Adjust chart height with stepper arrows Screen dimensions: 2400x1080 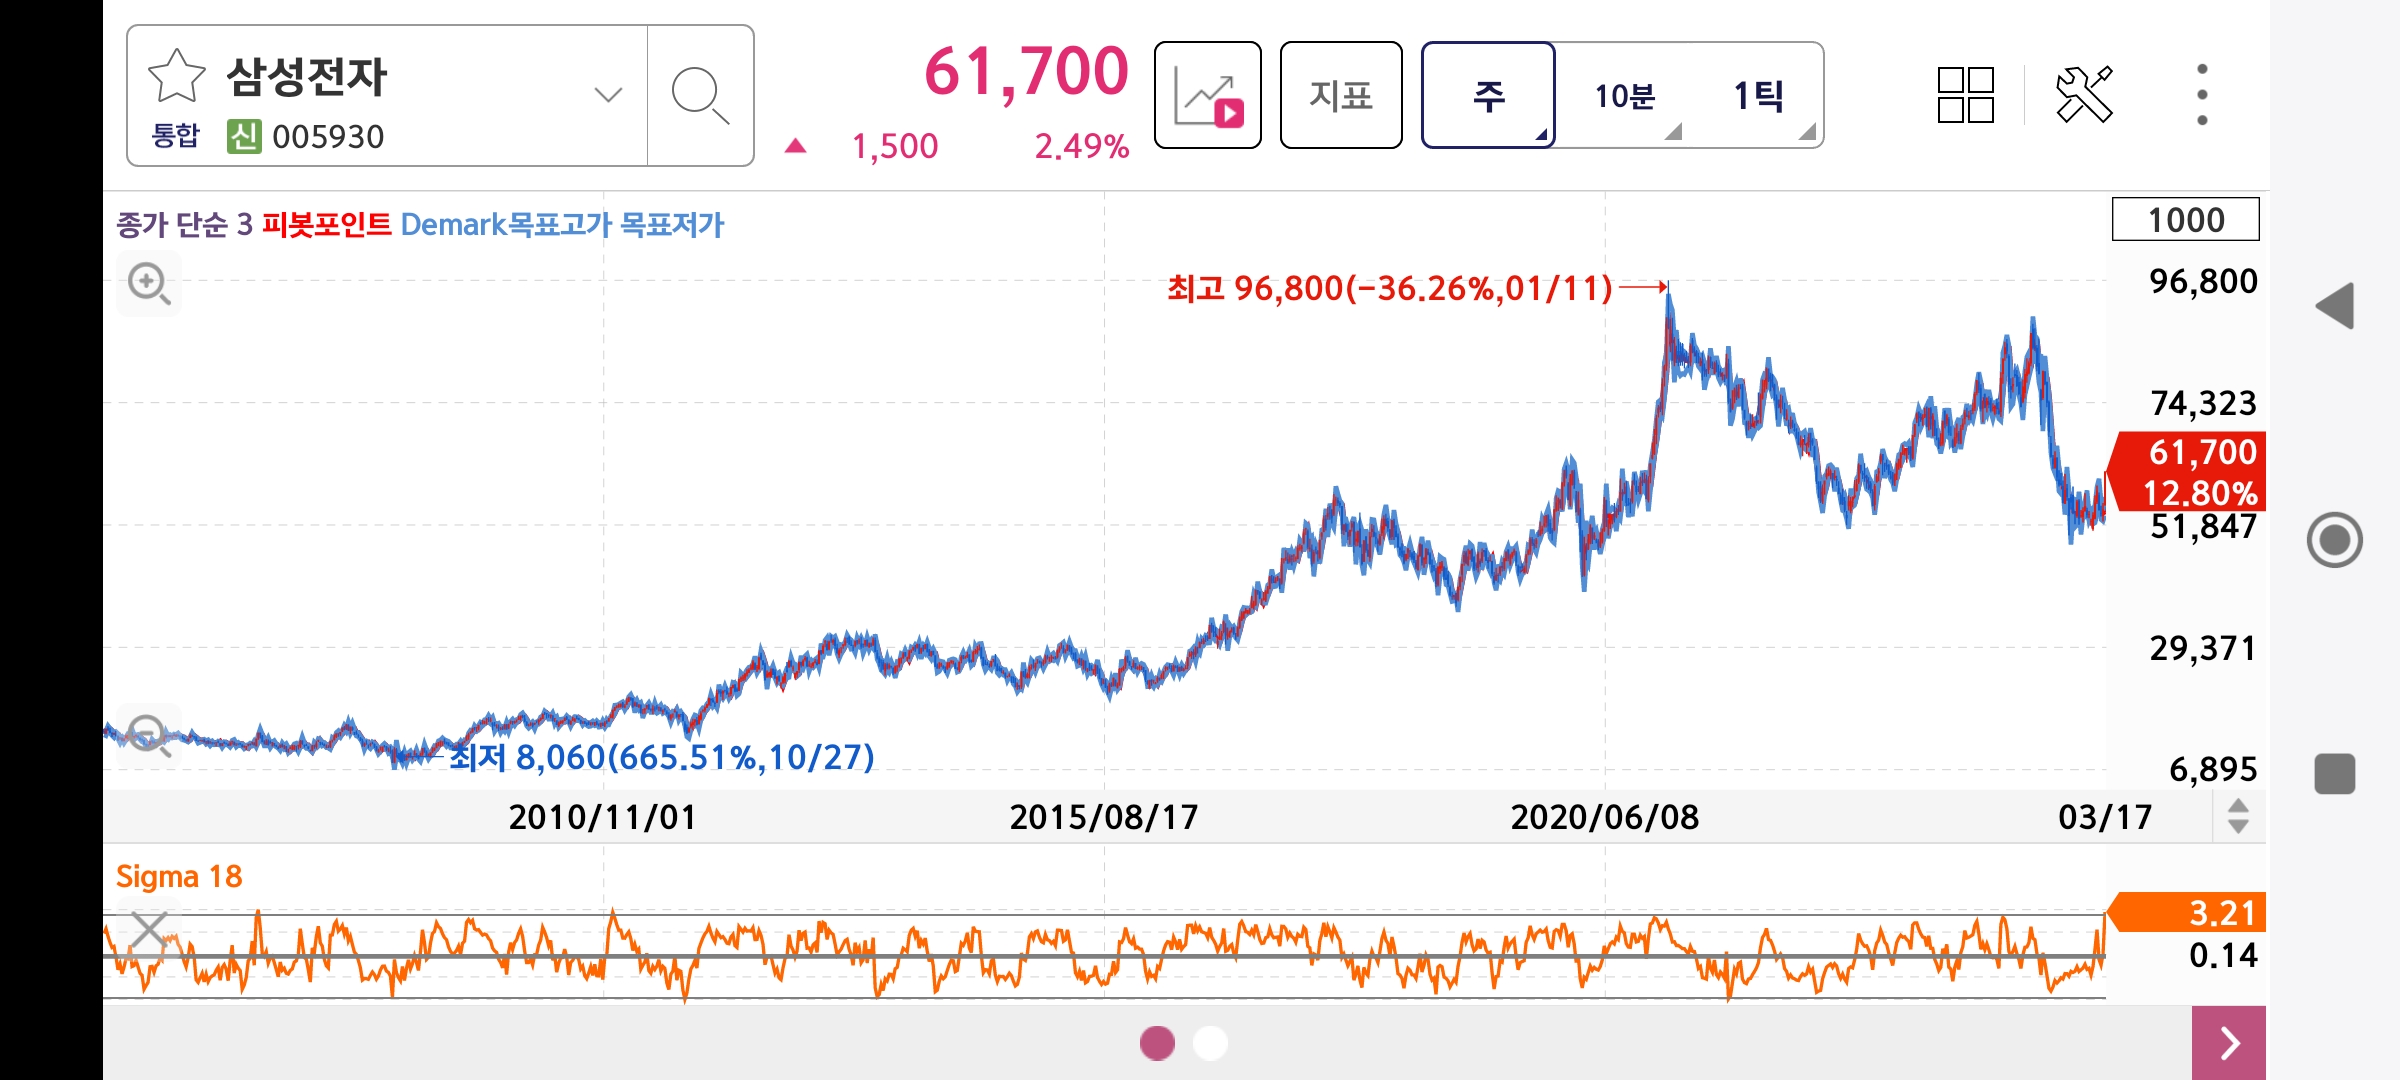point(2238,816)
